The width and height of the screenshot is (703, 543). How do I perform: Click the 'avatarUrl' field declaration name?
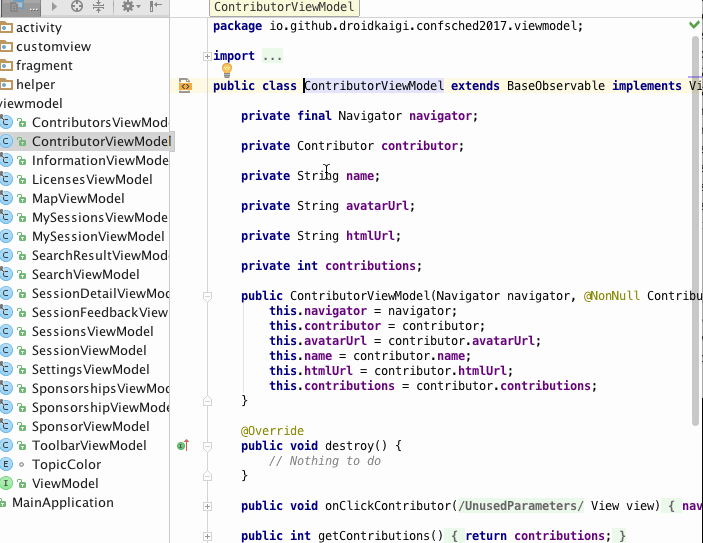coord(377,206)
